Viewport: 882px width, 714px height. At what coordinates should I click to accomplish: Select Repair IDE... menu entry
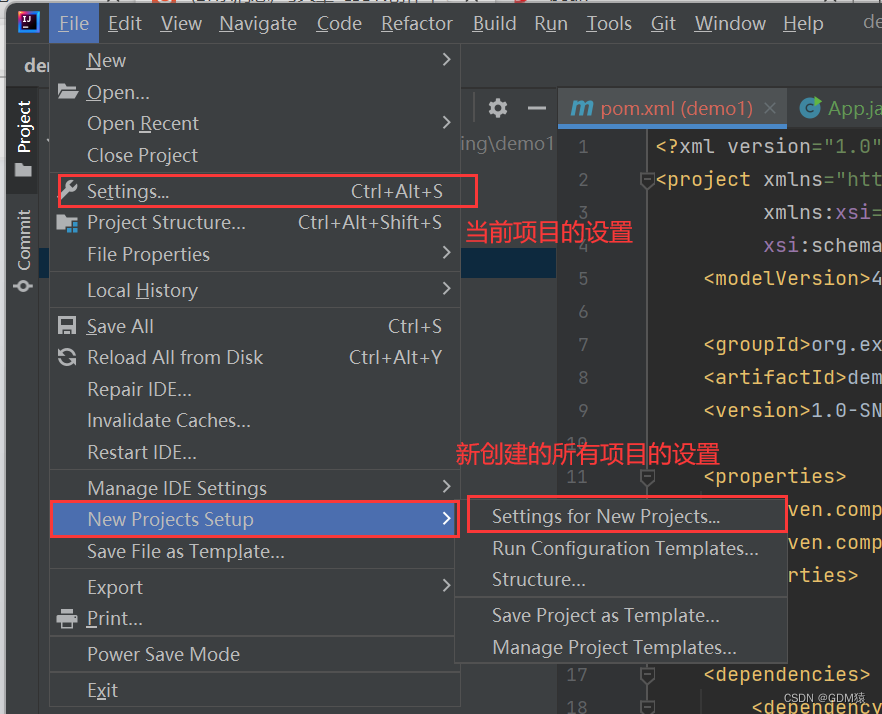(x=255, y=389)
